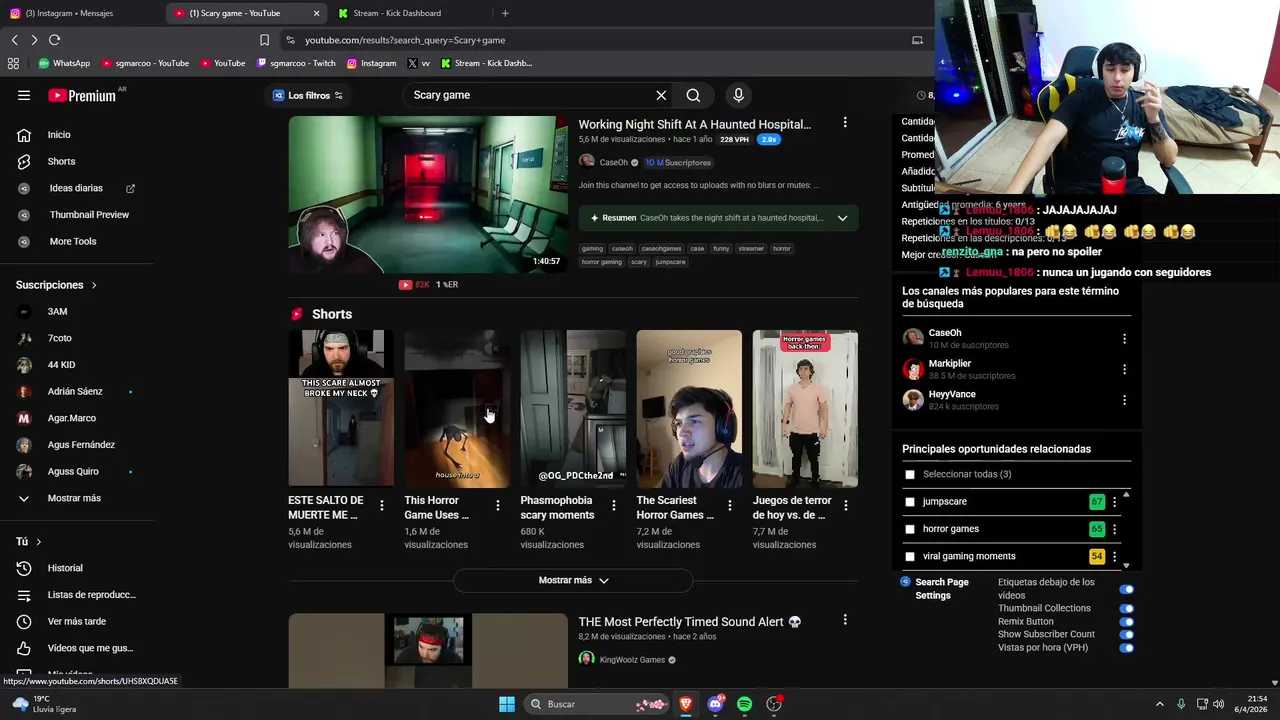Expand the Tú section arrow
1280x720 pixels.
click(x=39, y=542)
